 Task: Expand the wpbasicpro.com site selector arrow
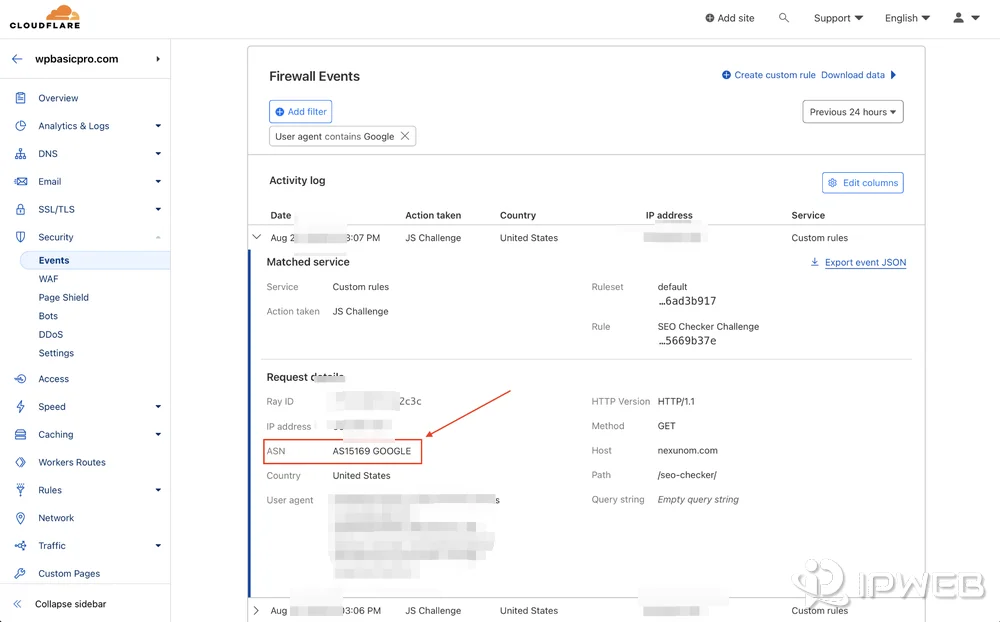click(x=158, y=59)
